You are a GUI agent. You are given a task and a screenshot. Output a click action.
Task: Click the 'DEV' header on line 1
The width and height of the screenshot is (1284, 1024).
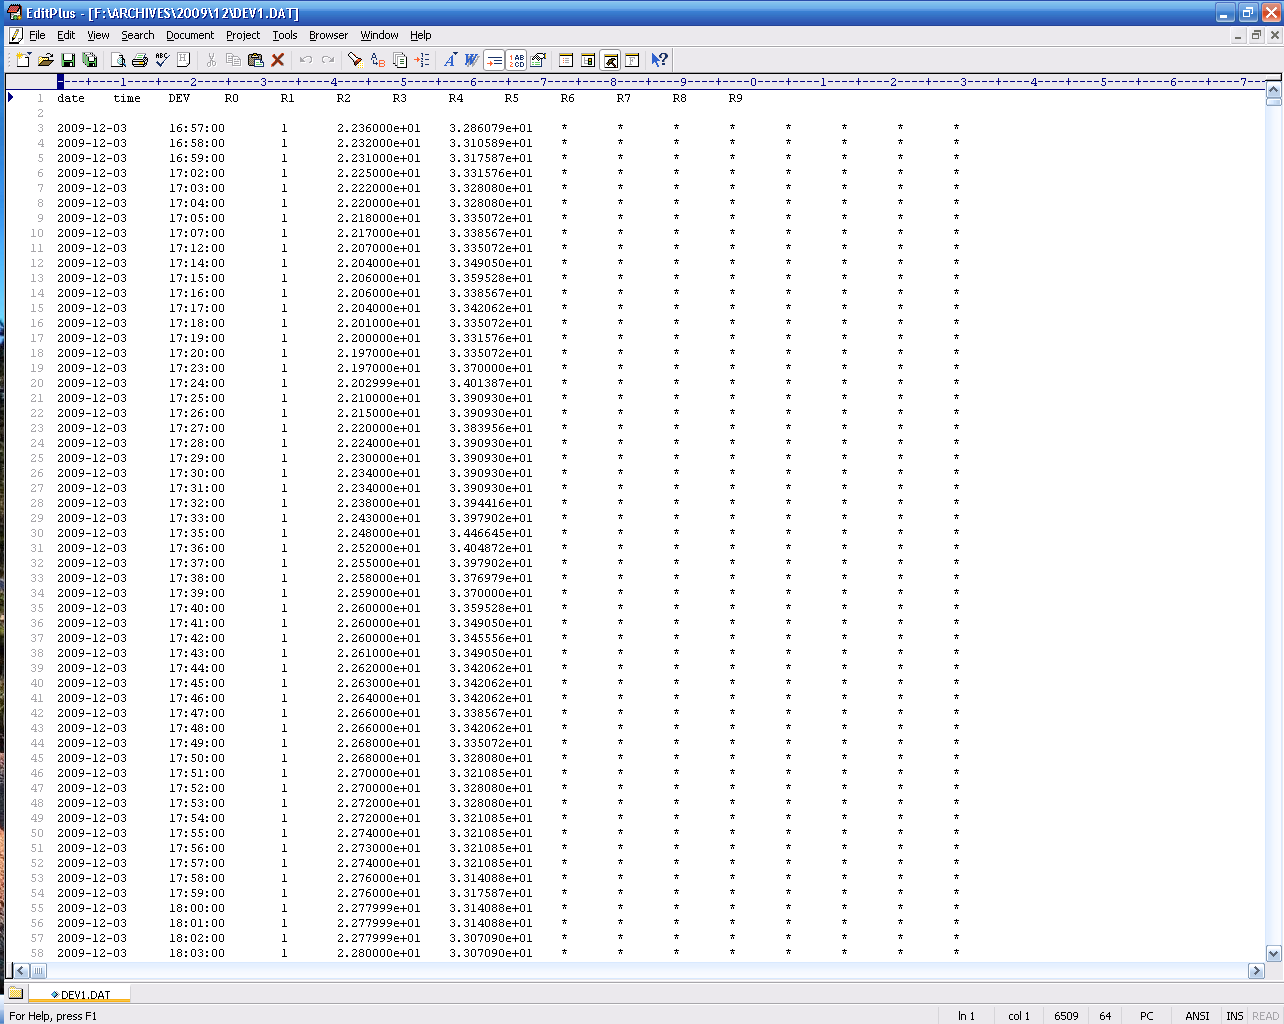coord(179,98)
